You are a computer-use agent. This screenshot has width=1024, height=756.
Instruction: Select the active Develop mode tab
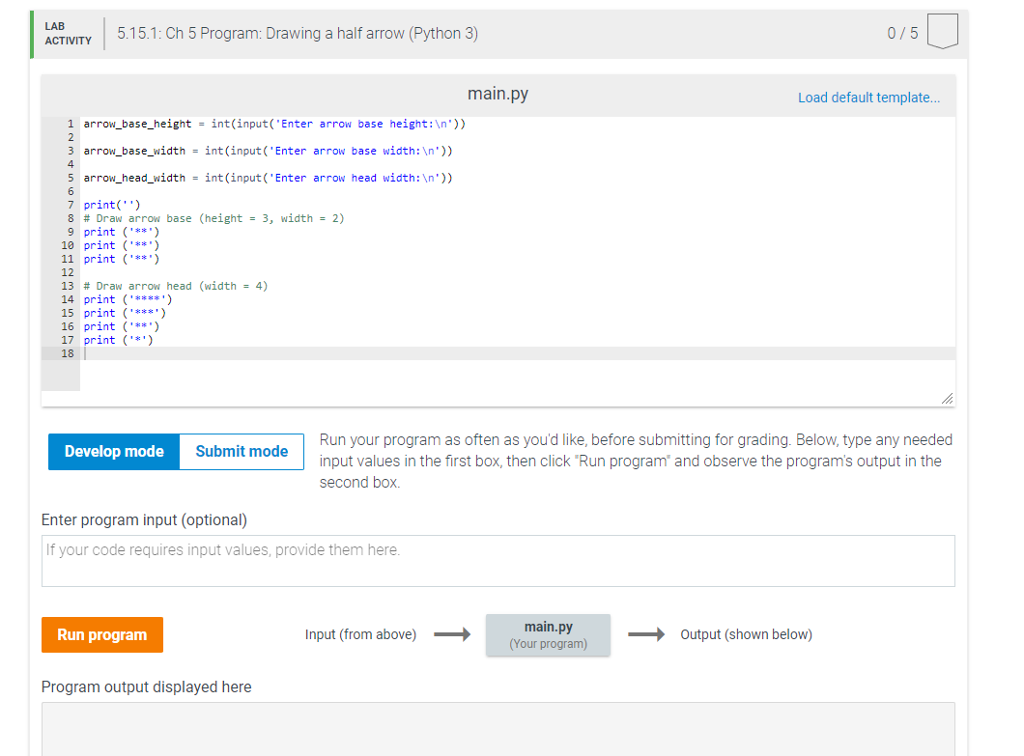[x=113, y=451]
